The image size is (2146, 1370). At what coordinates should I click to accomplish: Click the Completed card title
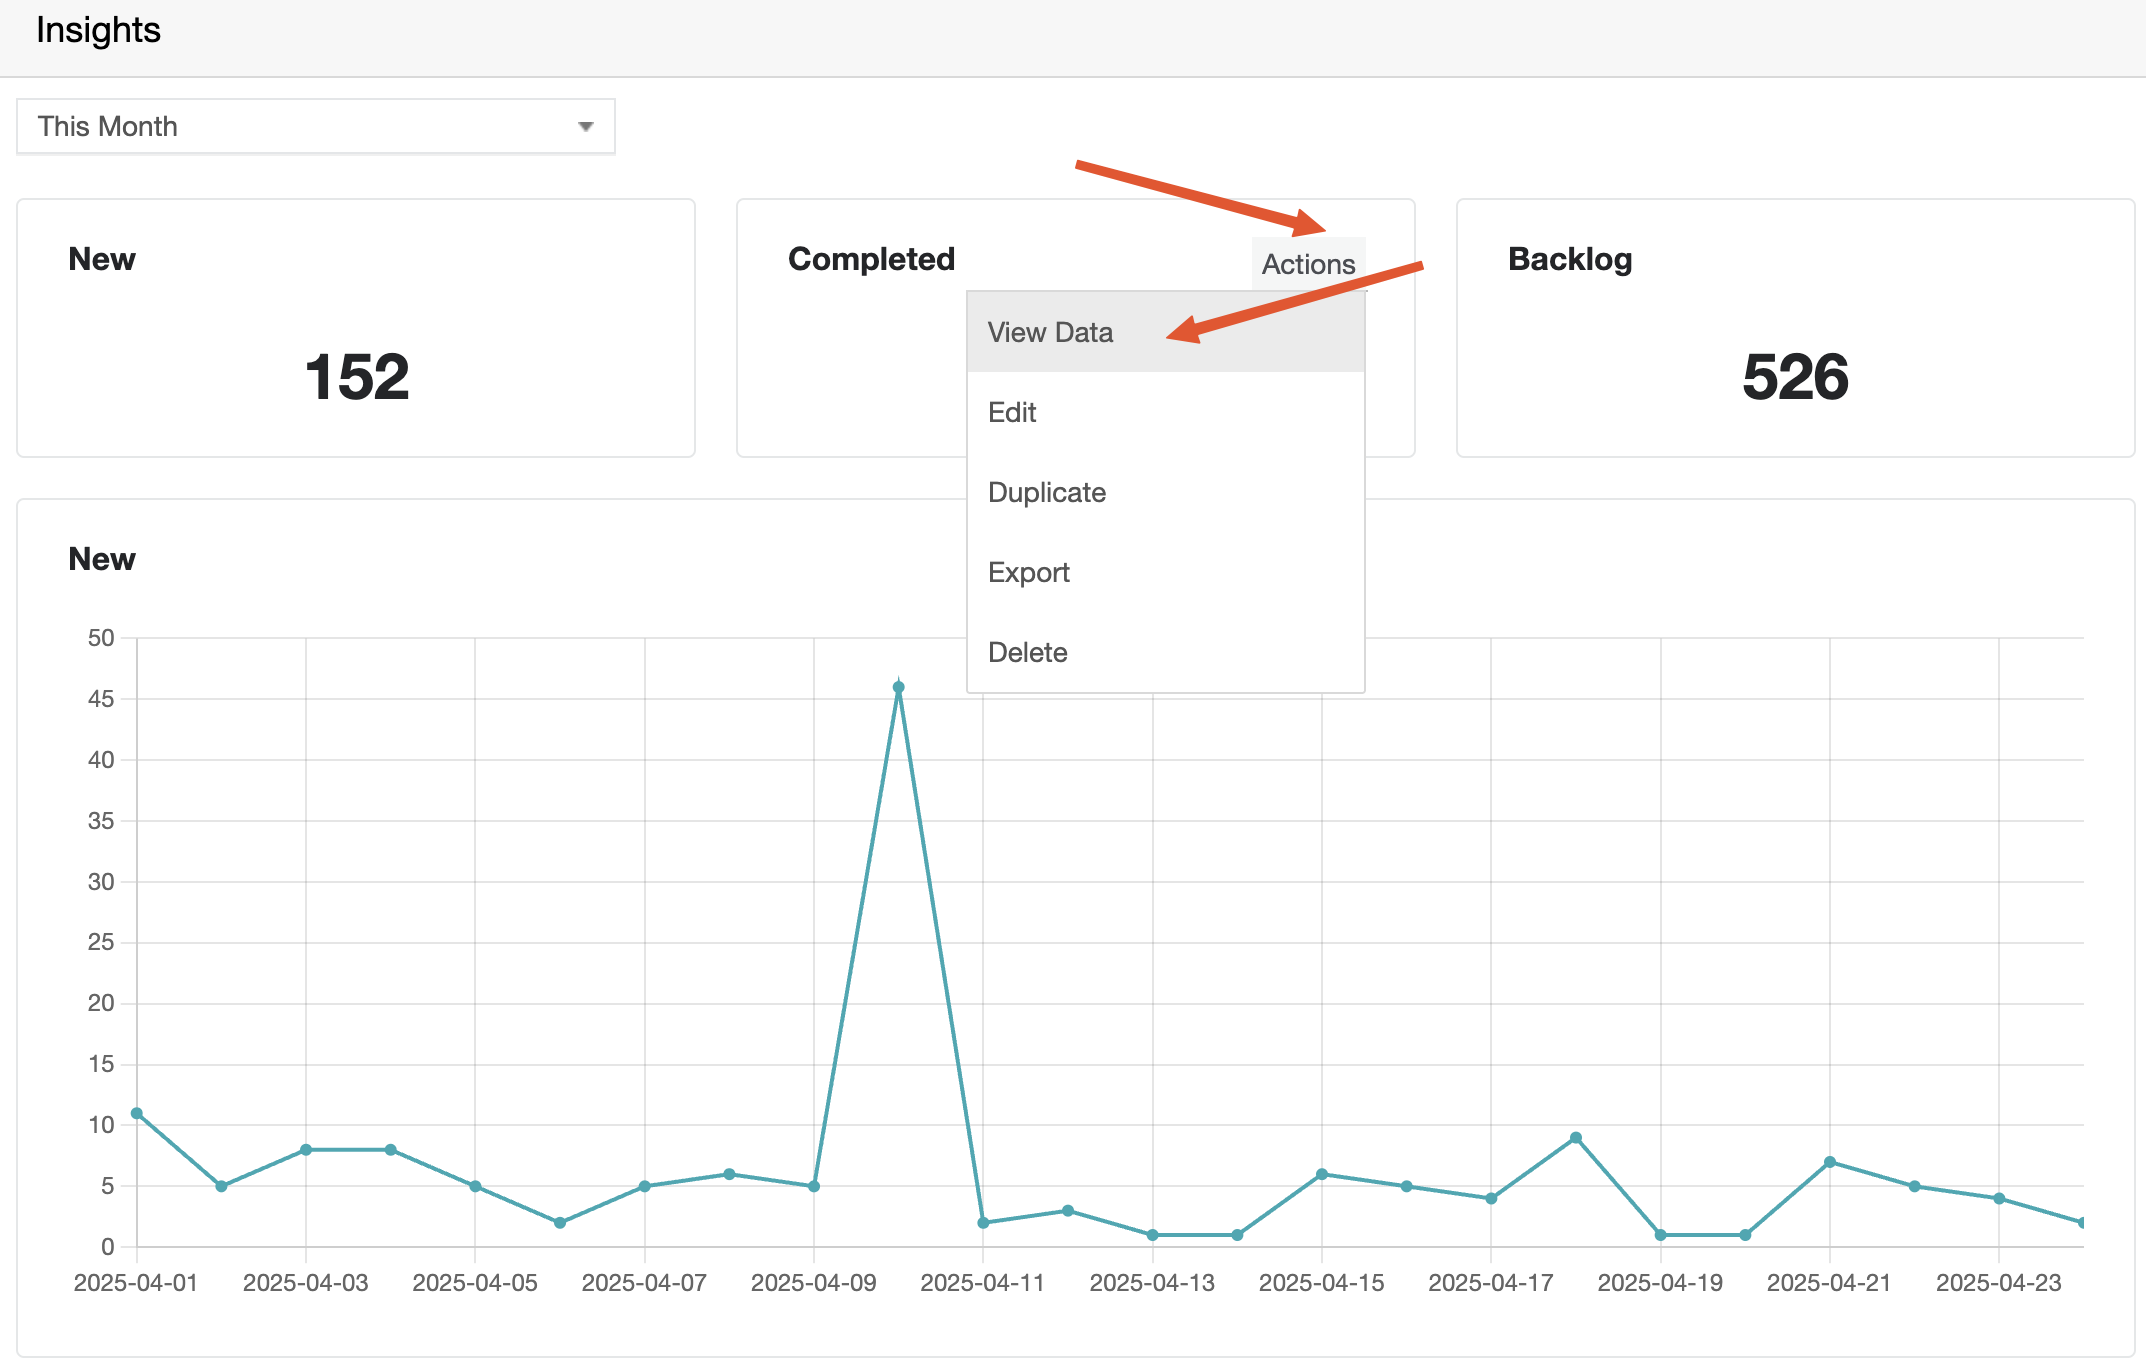[871, 259]
